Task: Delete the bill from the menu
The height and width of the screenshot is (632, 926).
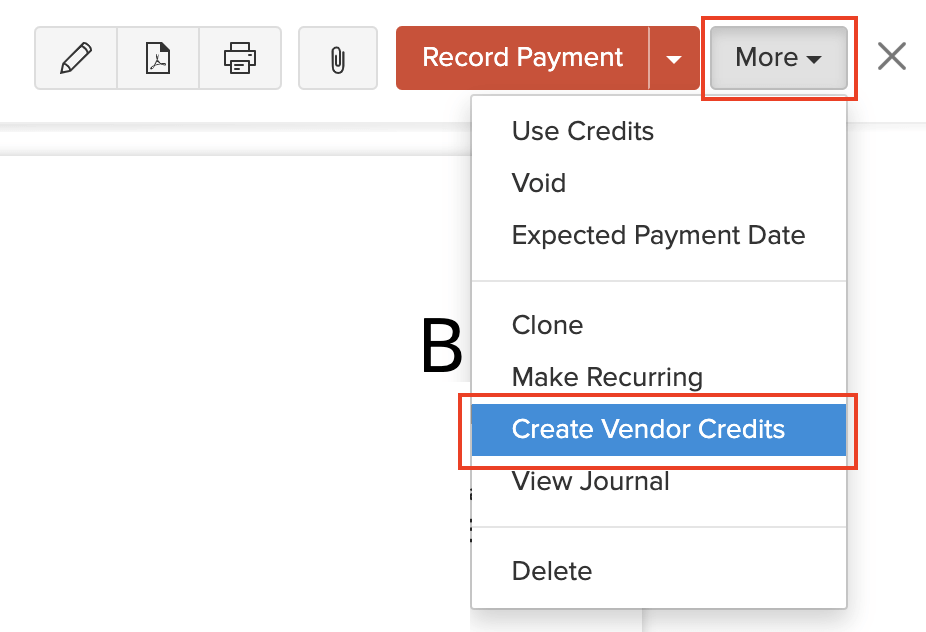Action: [552, 571]
